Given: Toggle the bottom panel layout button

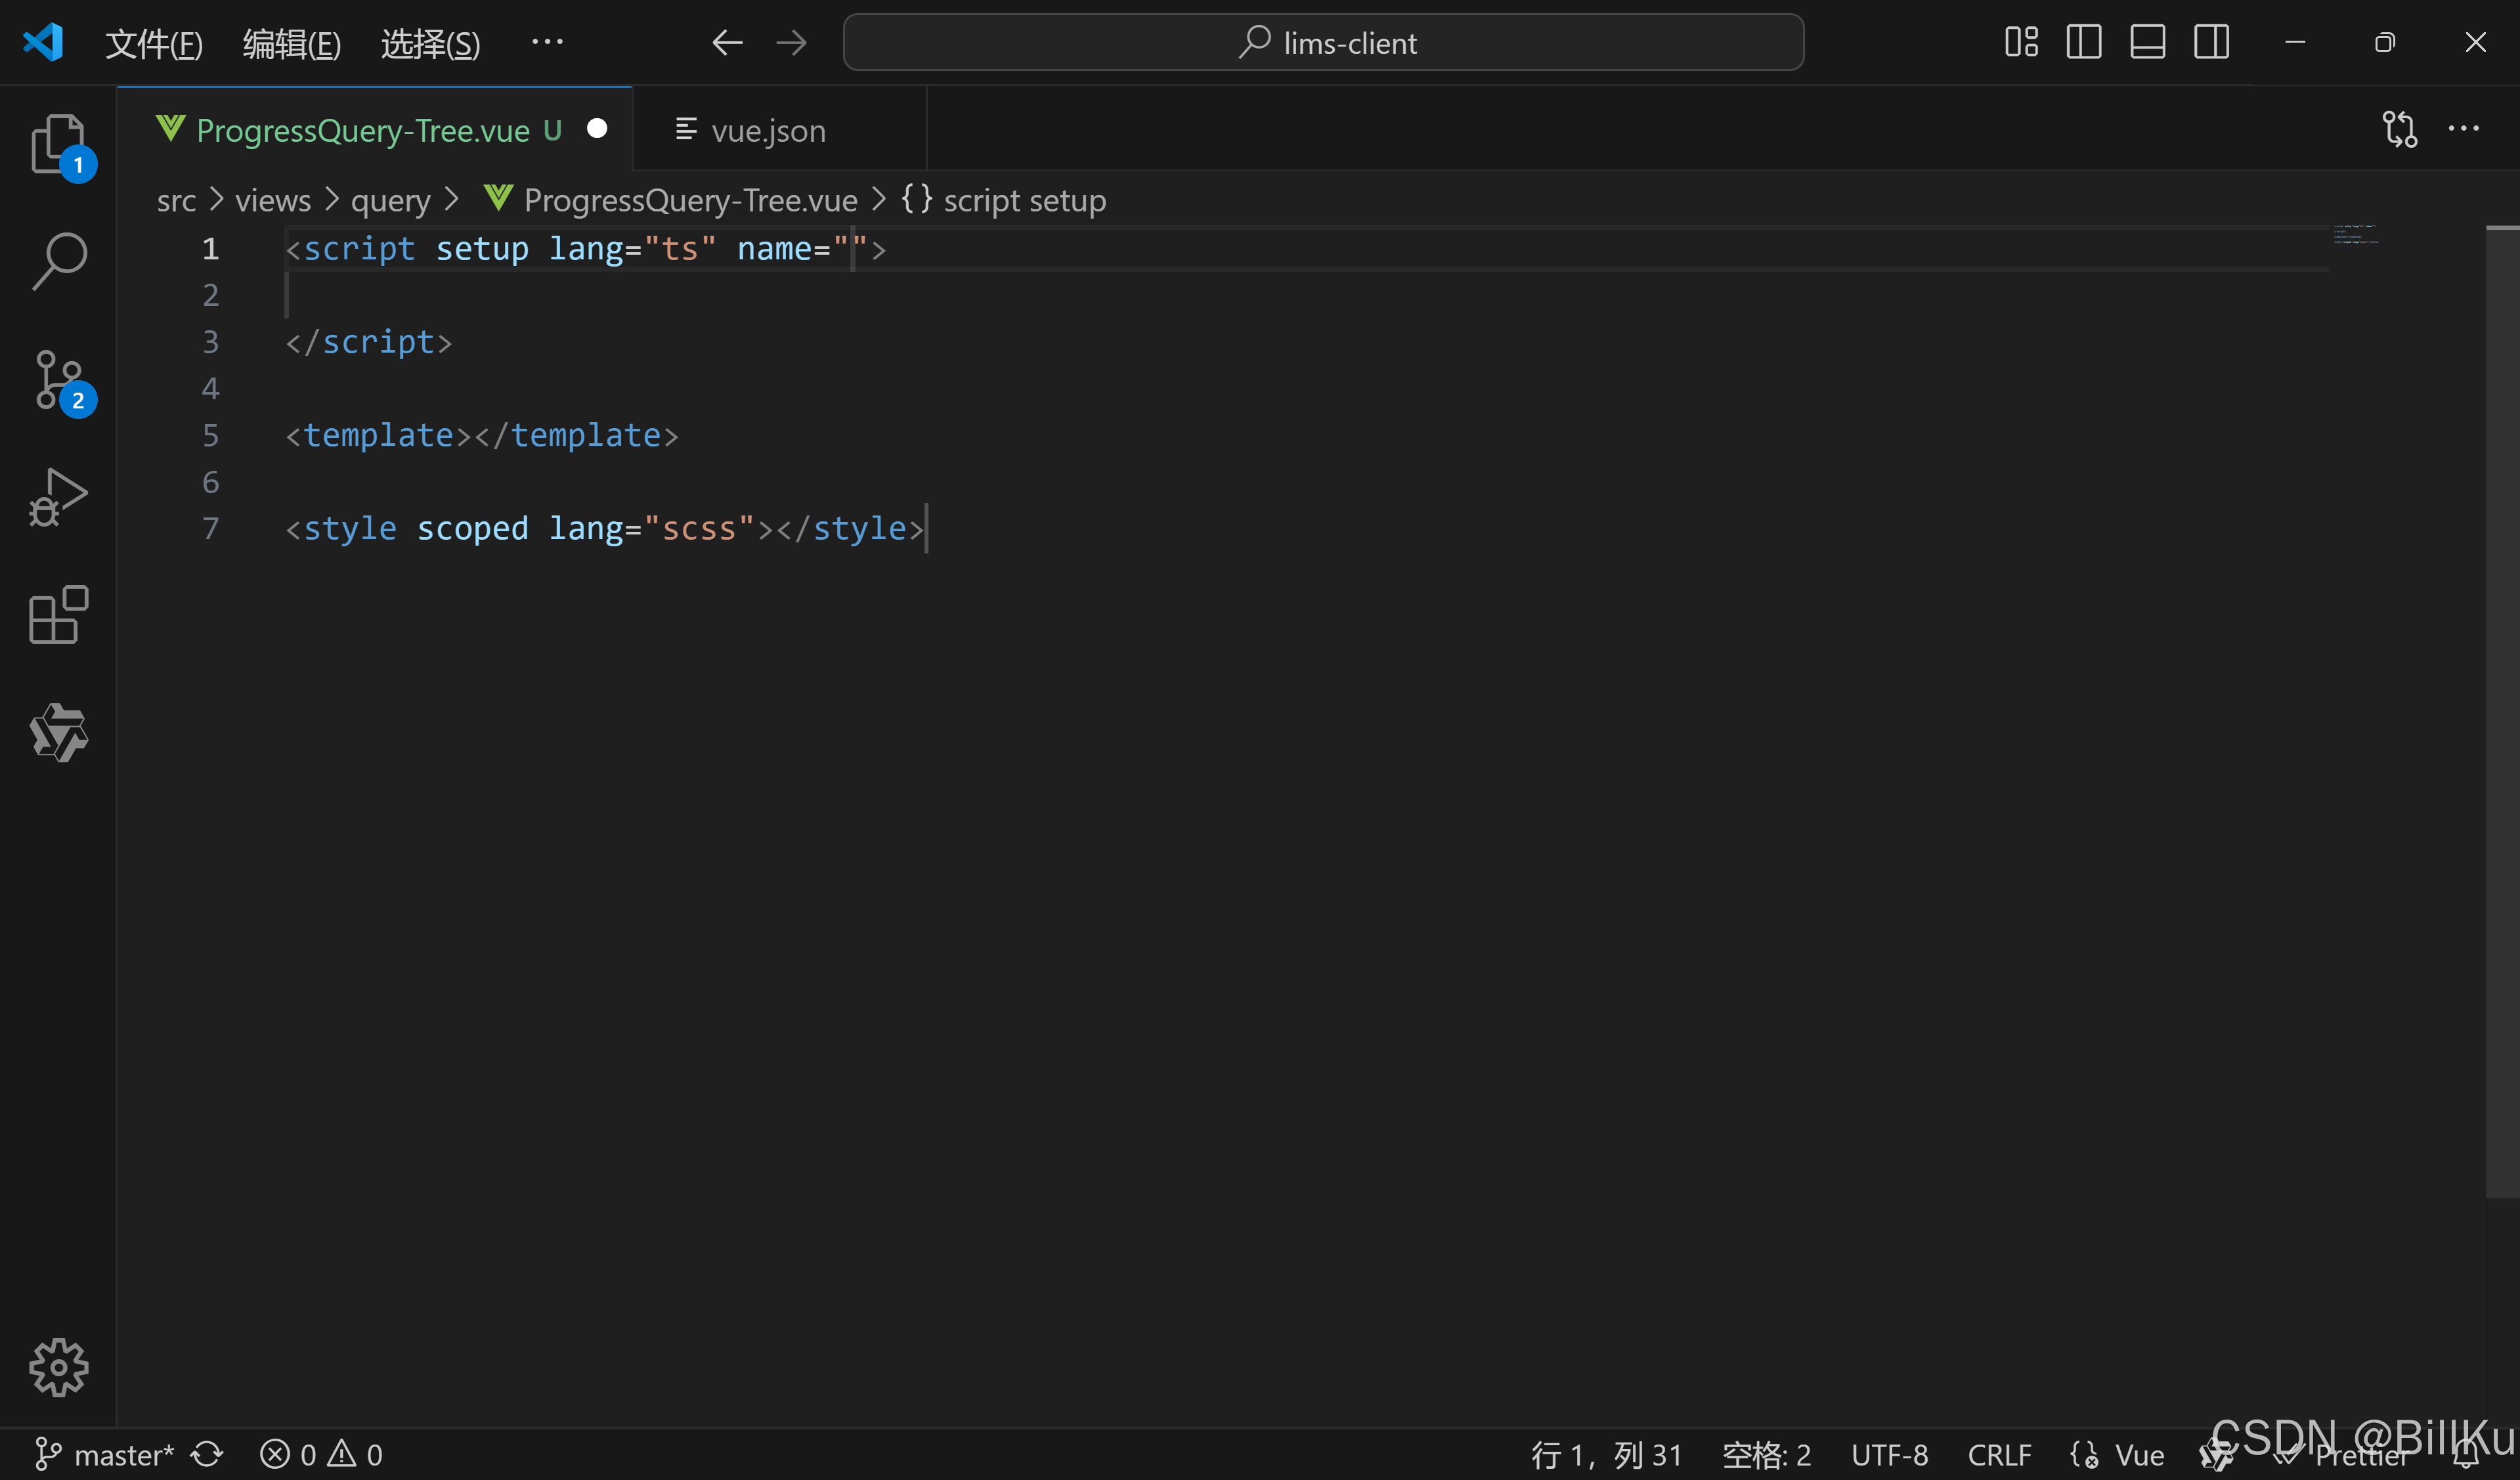Looking at the screenshot, I should tap(2147, 42).
